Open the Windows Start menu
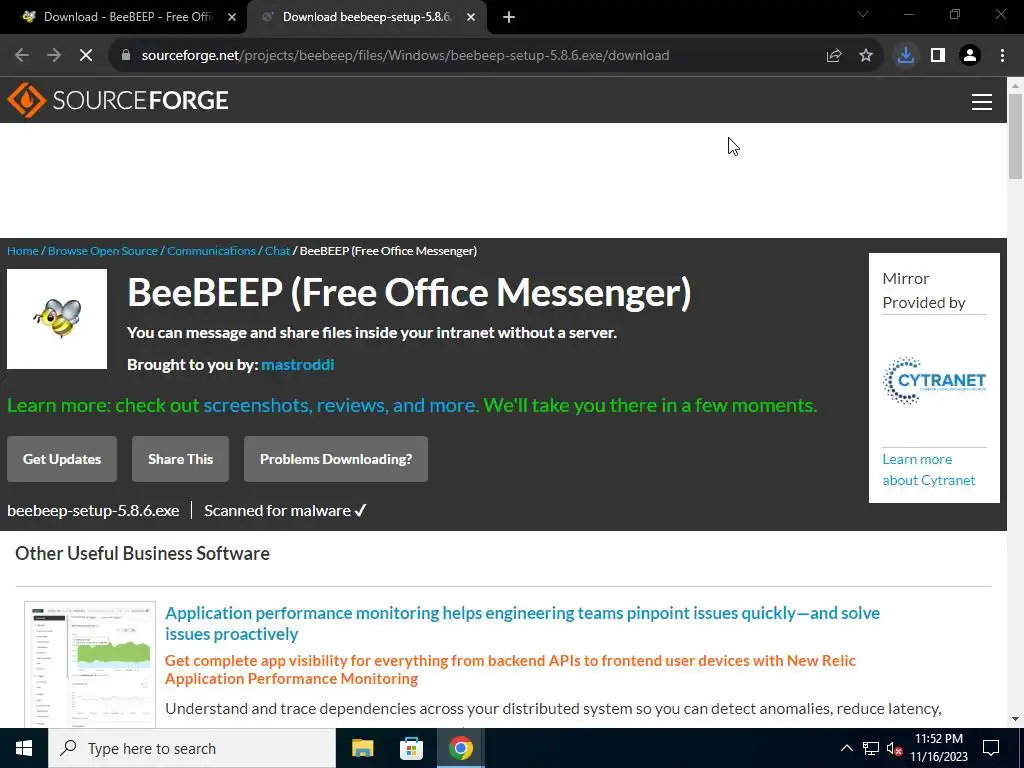This screenshot has height=768, width=1024. [24, 748]
